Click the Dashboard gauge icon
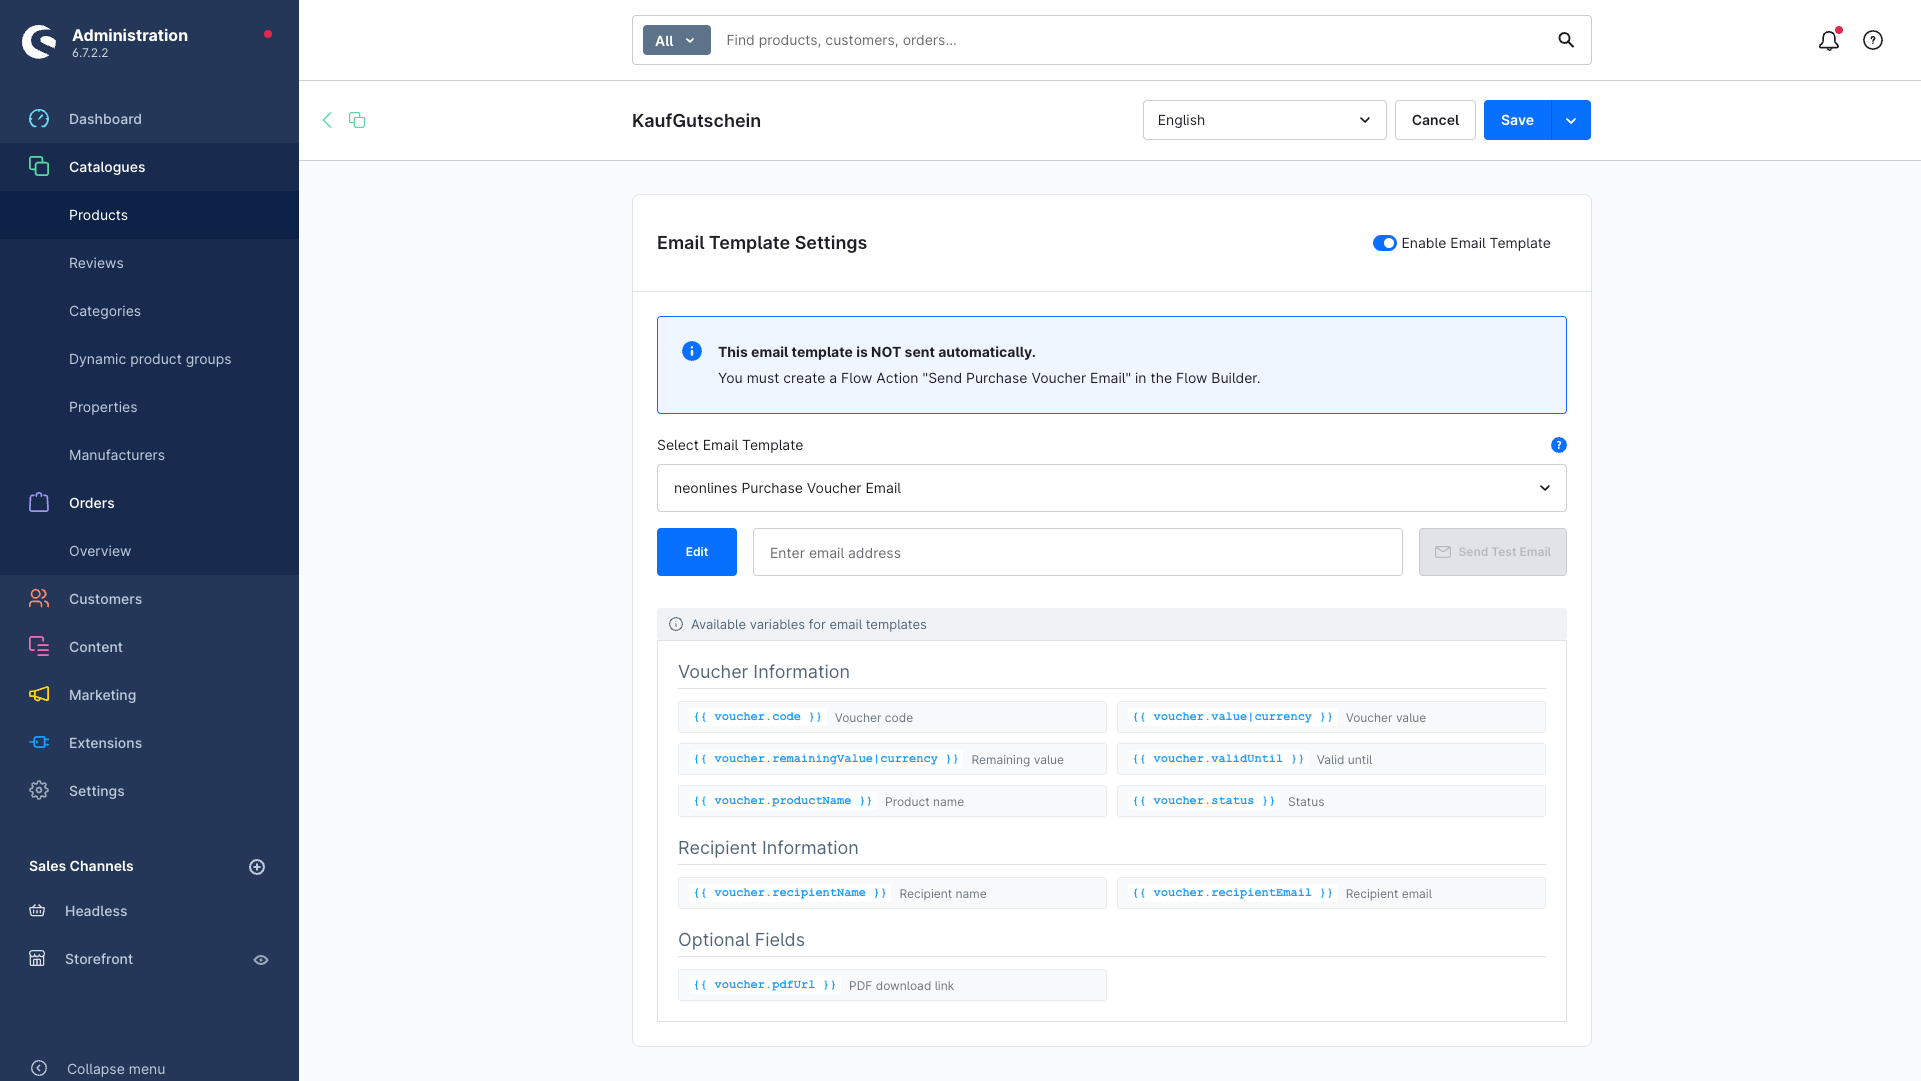The width and height of the screenshot is (1921, 1081). pos(39,119)
